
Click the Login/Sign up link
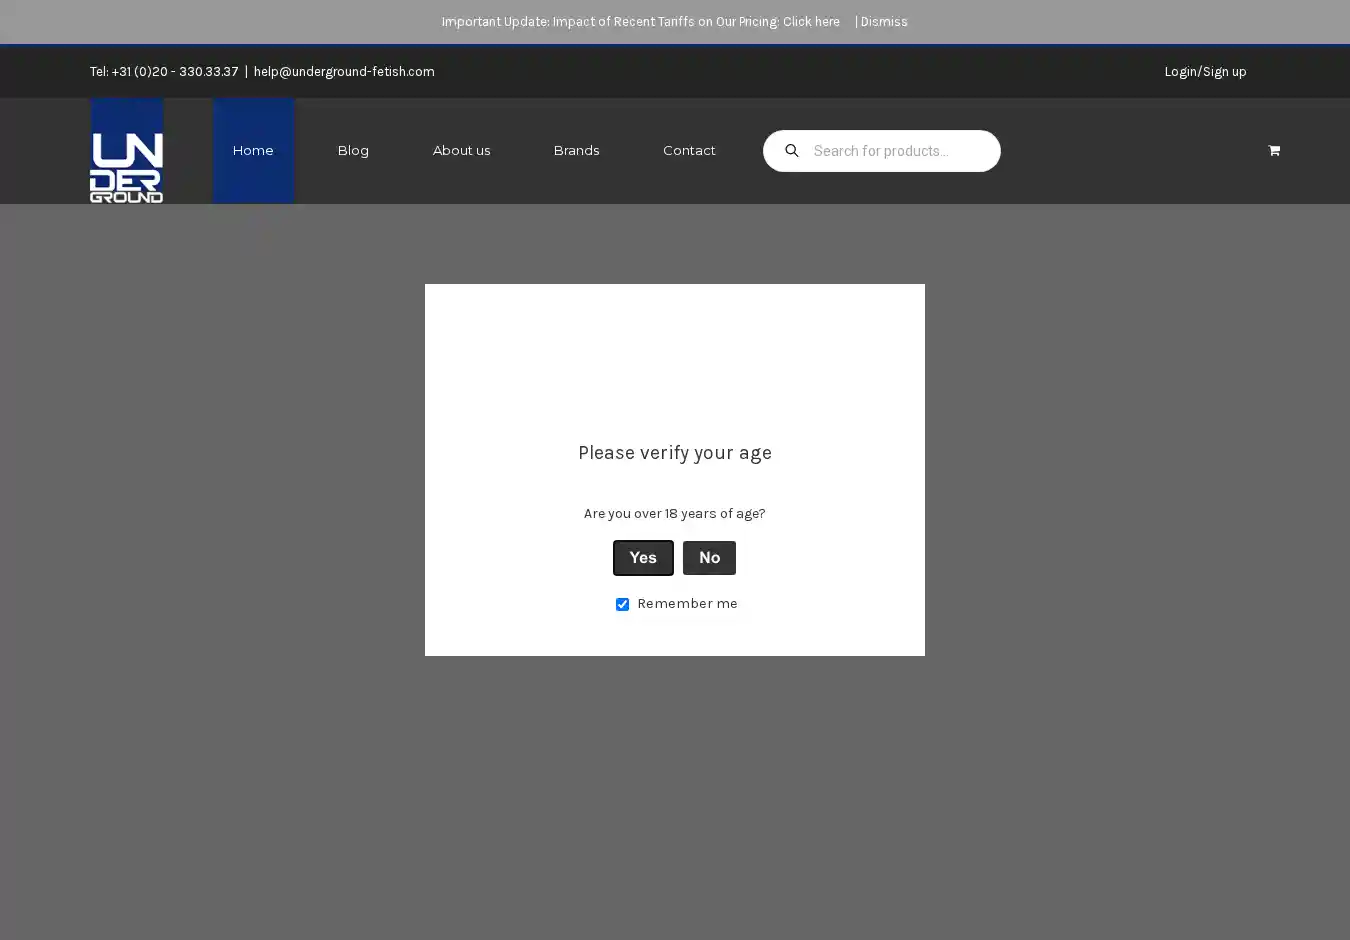point(1205,72)
